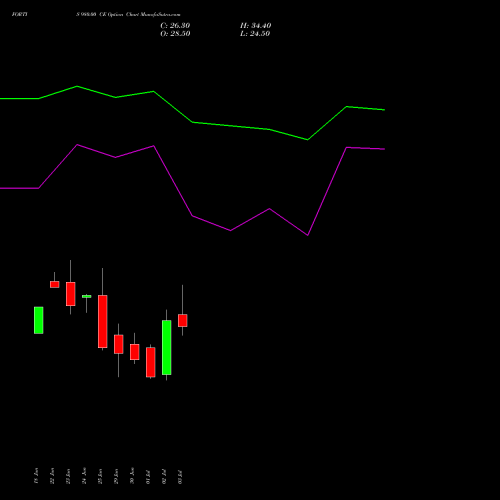
Task: Click the first green candlestick on the left
Action: pos(39,320)
